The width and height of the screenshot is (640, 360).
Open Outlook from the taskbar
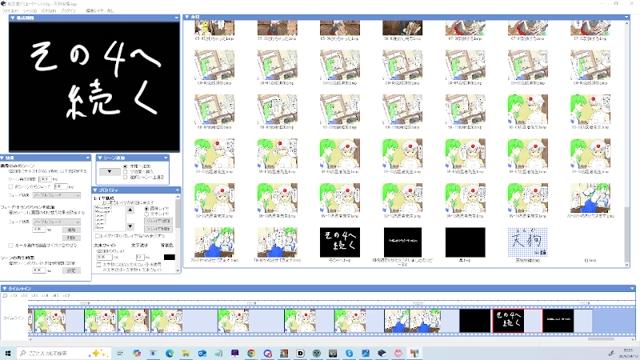click(x=202, y=353)
